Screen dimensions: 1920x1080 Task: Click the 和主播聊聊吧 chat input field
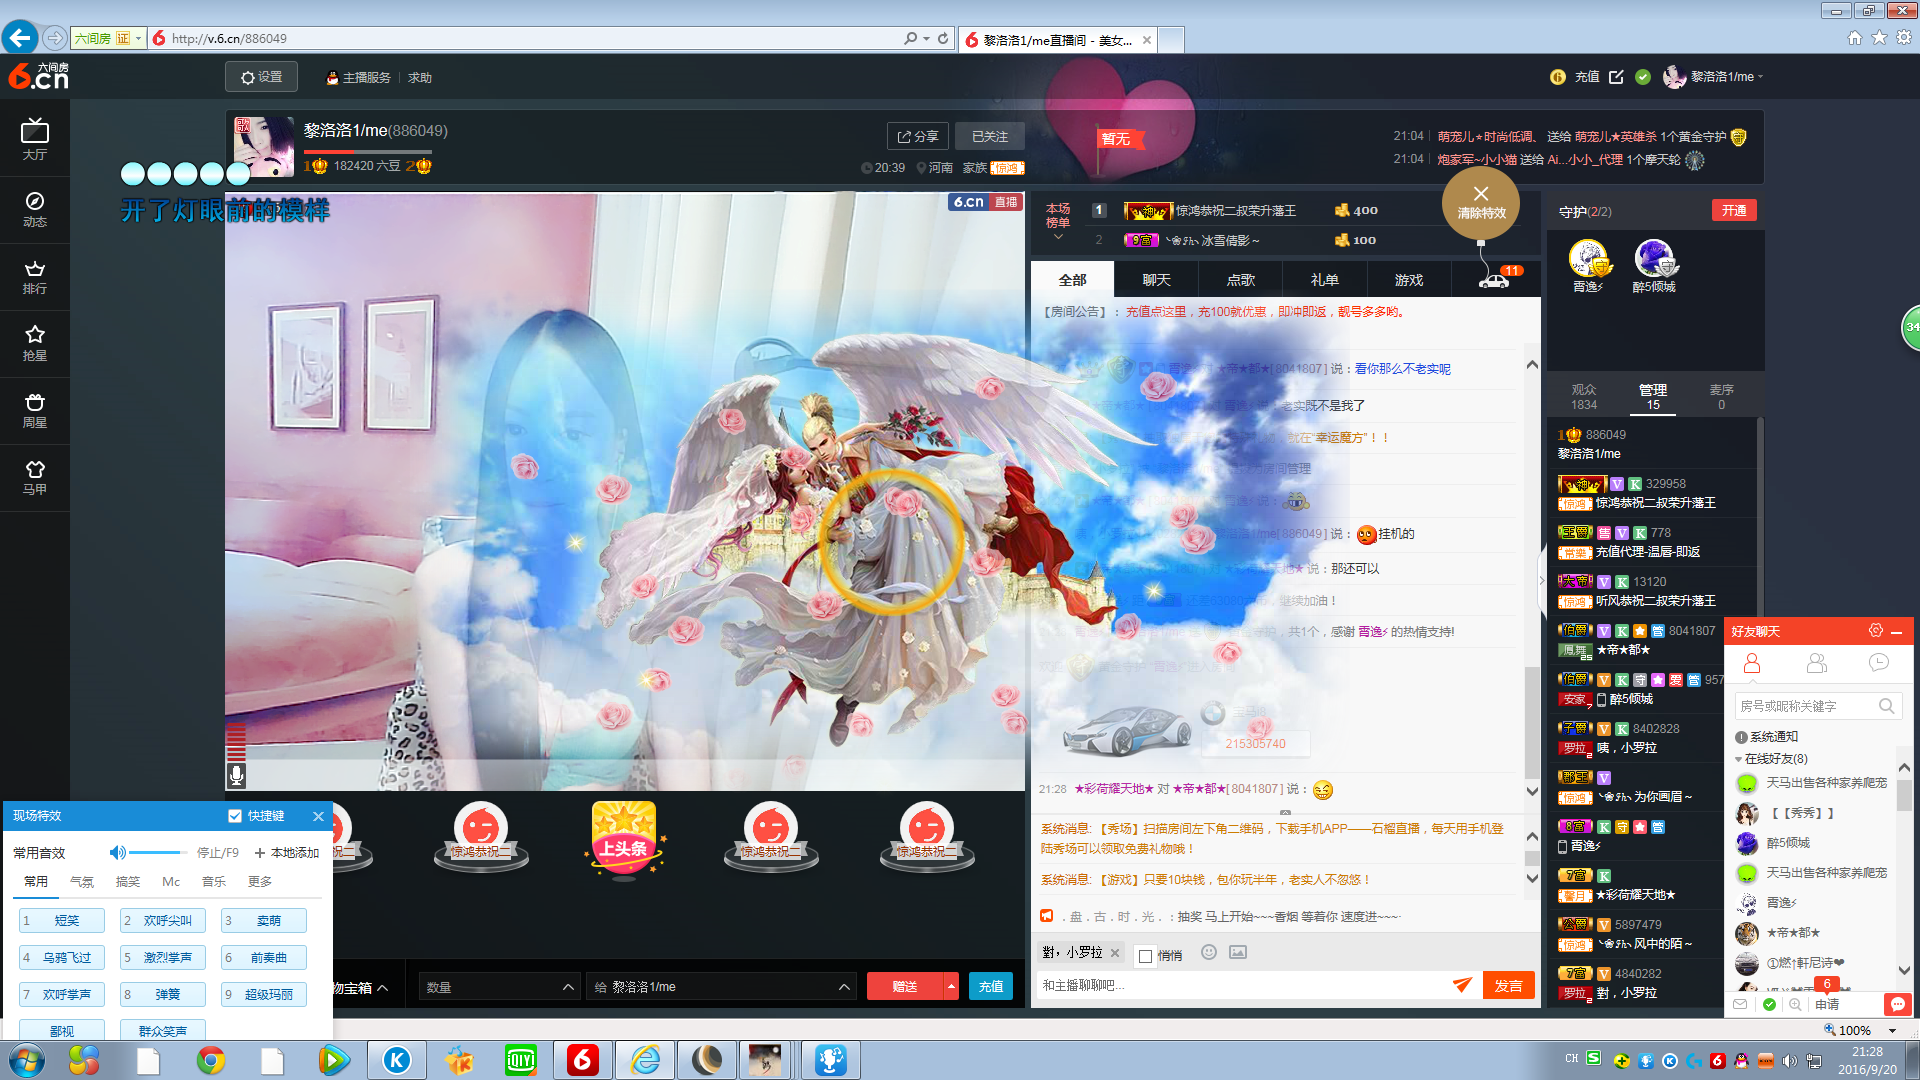click(1240, 986)
